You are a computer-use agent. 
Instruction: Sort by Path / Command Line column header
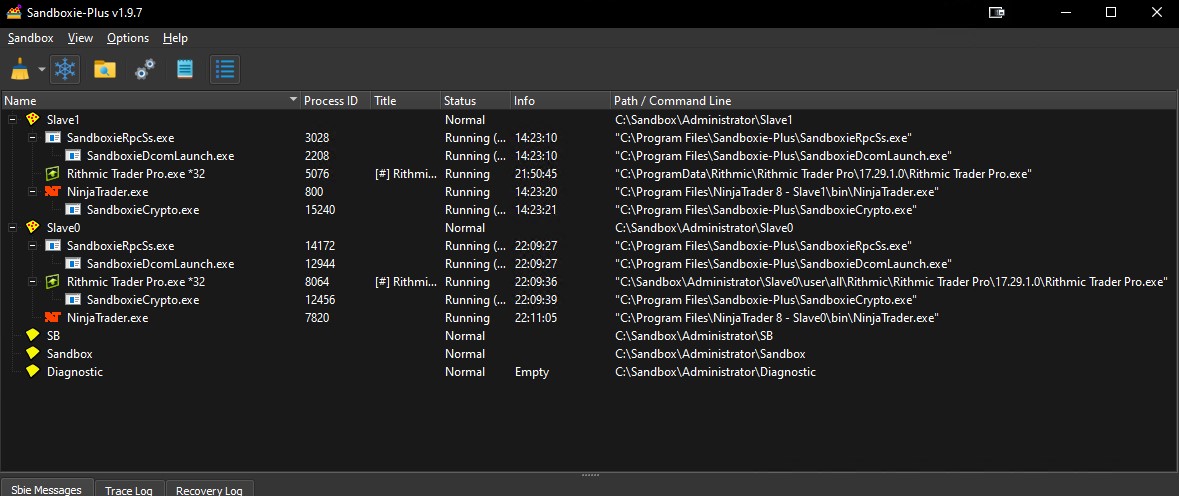coord(893,101)
